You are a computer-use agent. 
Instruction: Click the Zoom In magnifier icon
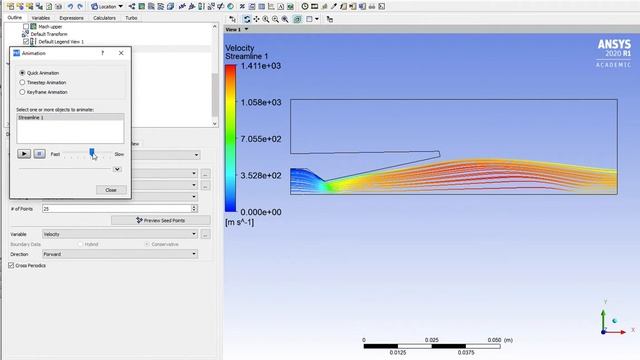pyautogui.click(x=266, y=19)
